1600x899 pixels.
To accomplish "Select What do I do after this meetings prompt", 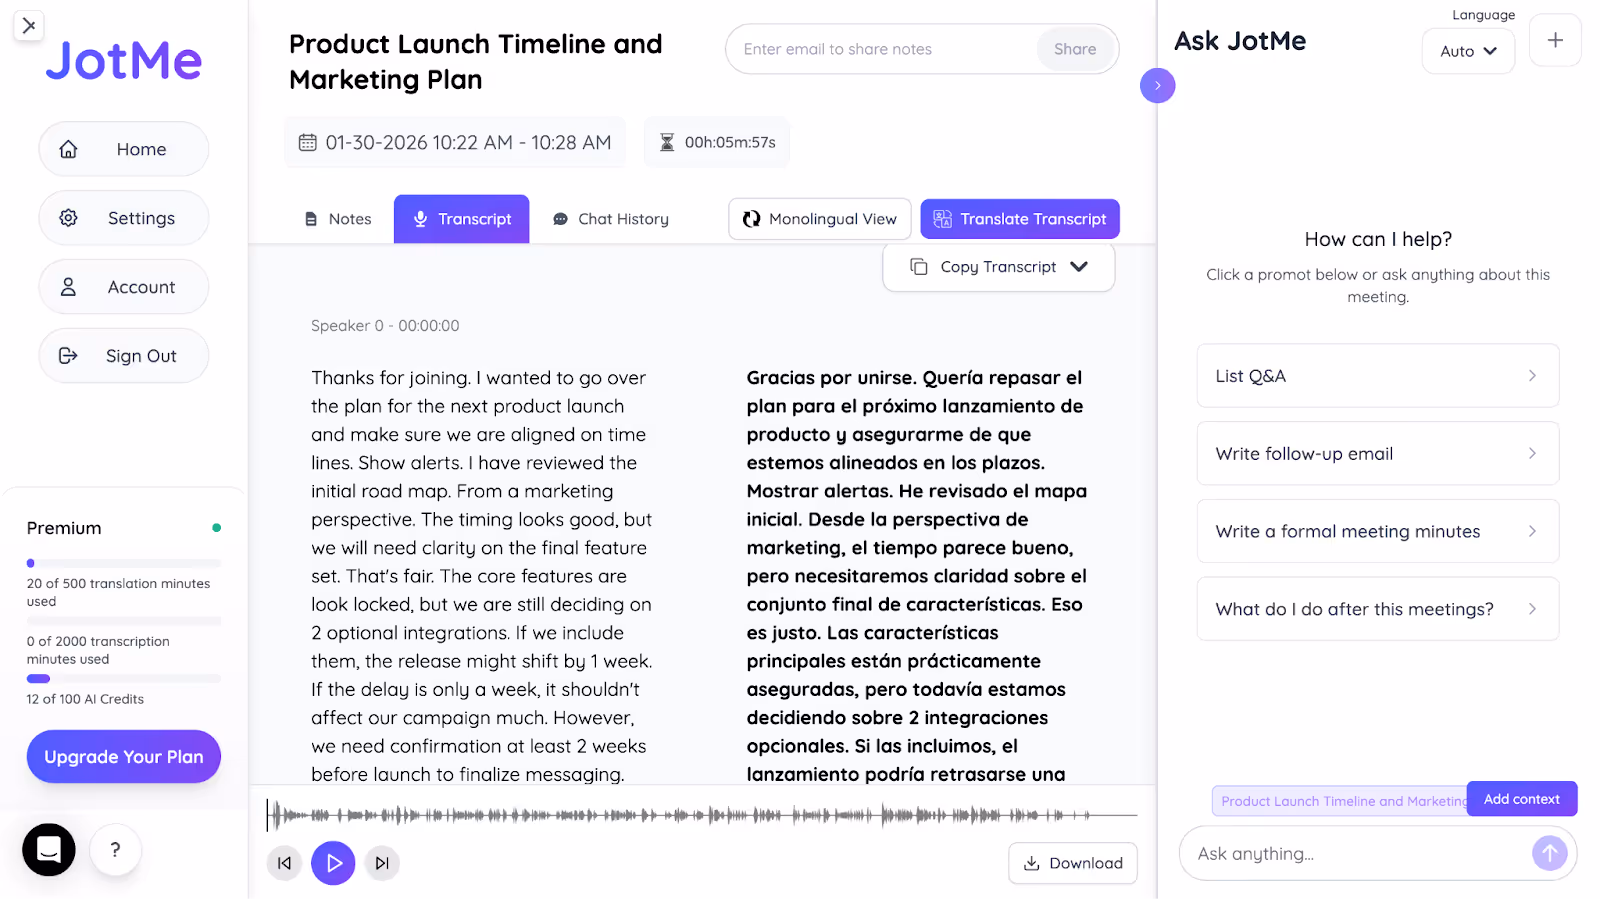I will [x=1378, y=609].
